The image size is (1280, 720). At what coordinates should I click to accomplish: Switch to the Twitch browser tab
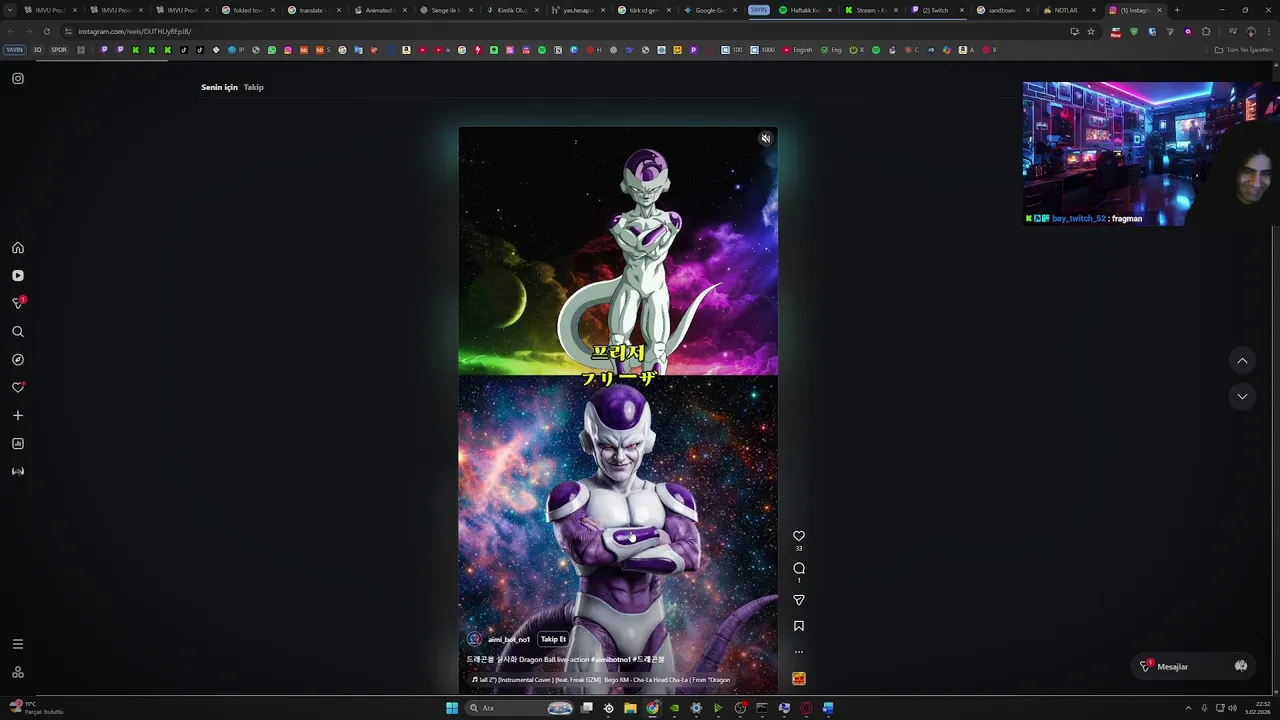click(938, 10)
